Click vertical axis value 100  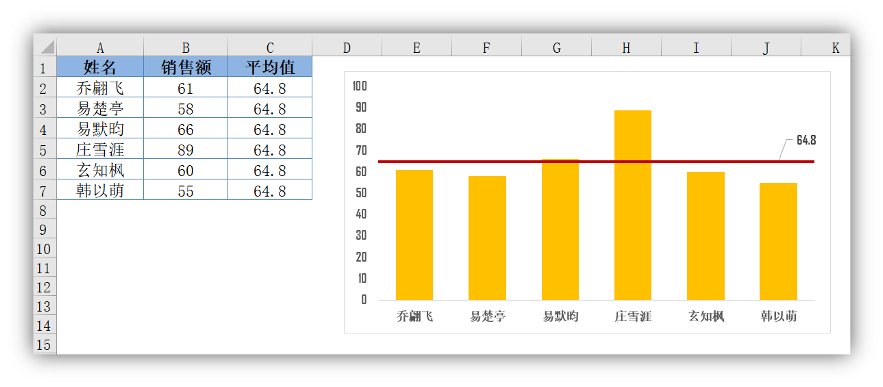click(359, 86)
